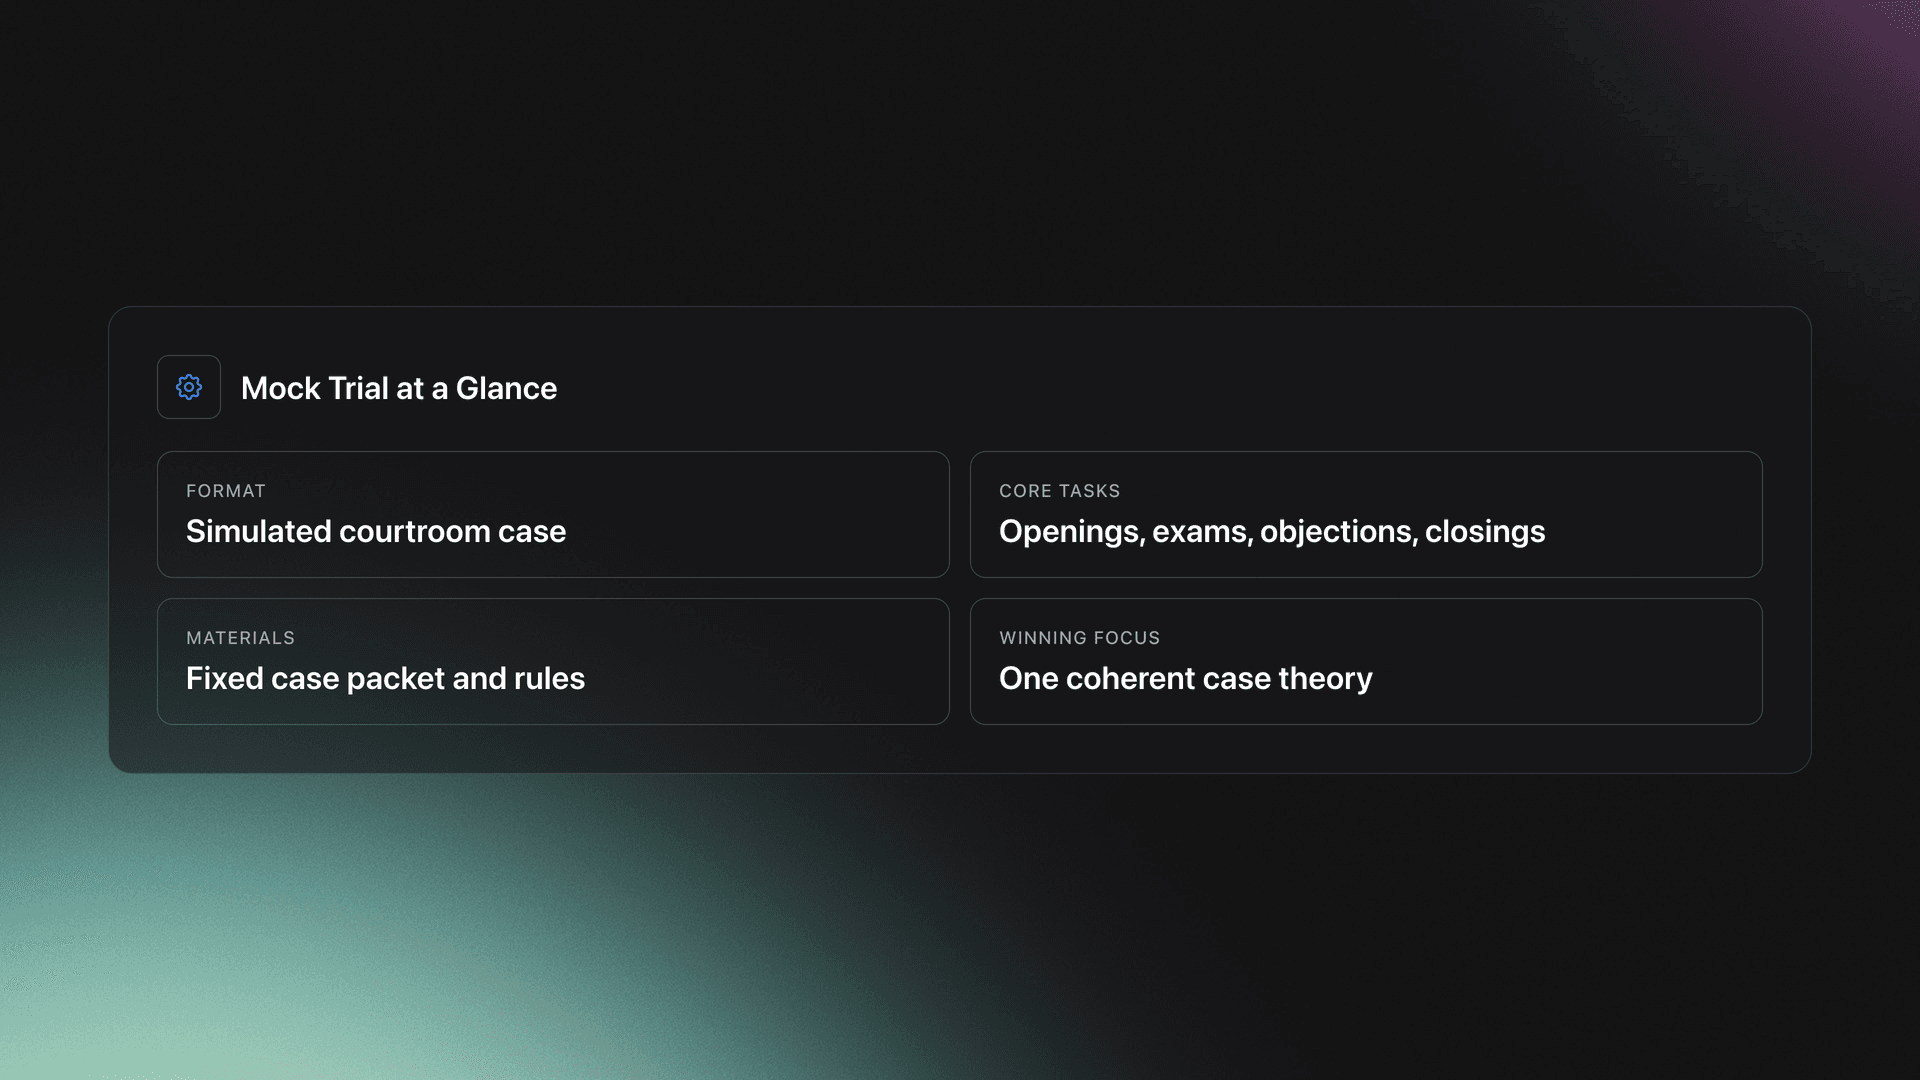Click the WINNING FOCUS label
Viewport: 1920px width, 1080px height.
coord(1079,638)
